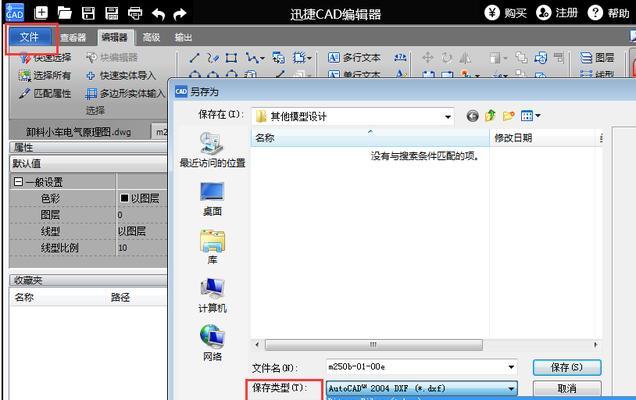
Task: Select 桌面 desktop location
Action: [212, 199]
